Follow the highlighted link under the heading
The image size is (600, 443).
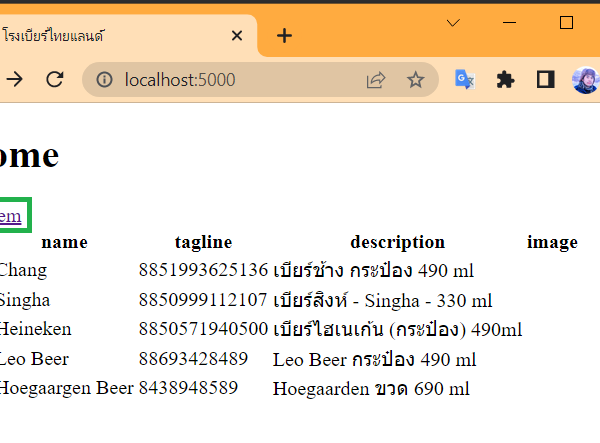click(10, 216)
